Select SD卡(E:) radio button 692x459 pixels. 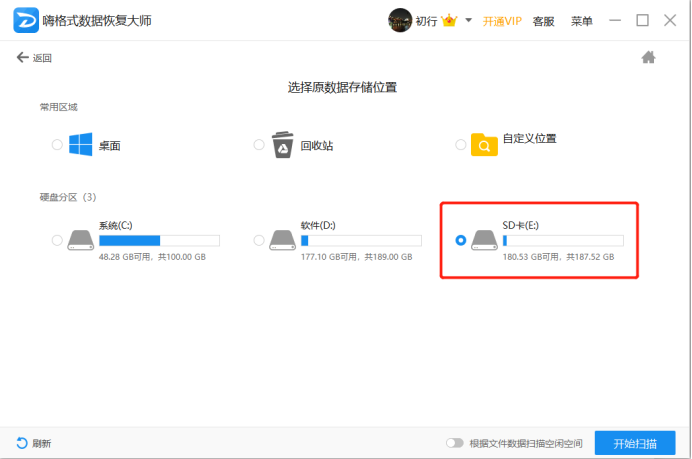click(461, 240)
